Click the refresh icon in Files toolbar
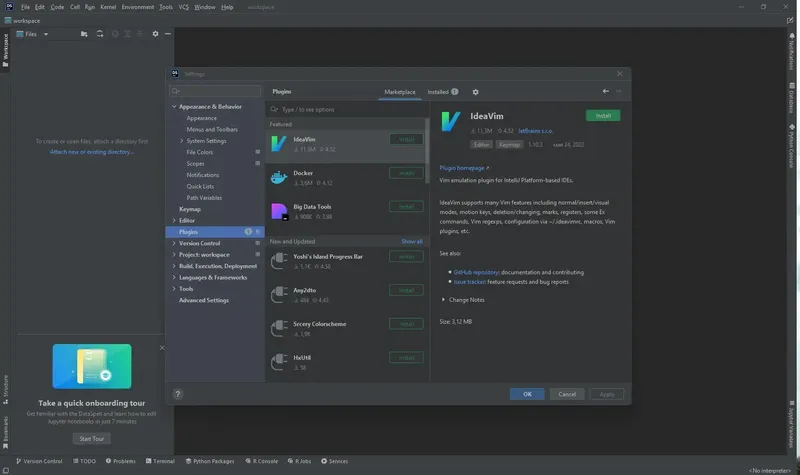This screenshot has height=475, width=800. click(100, 34)
